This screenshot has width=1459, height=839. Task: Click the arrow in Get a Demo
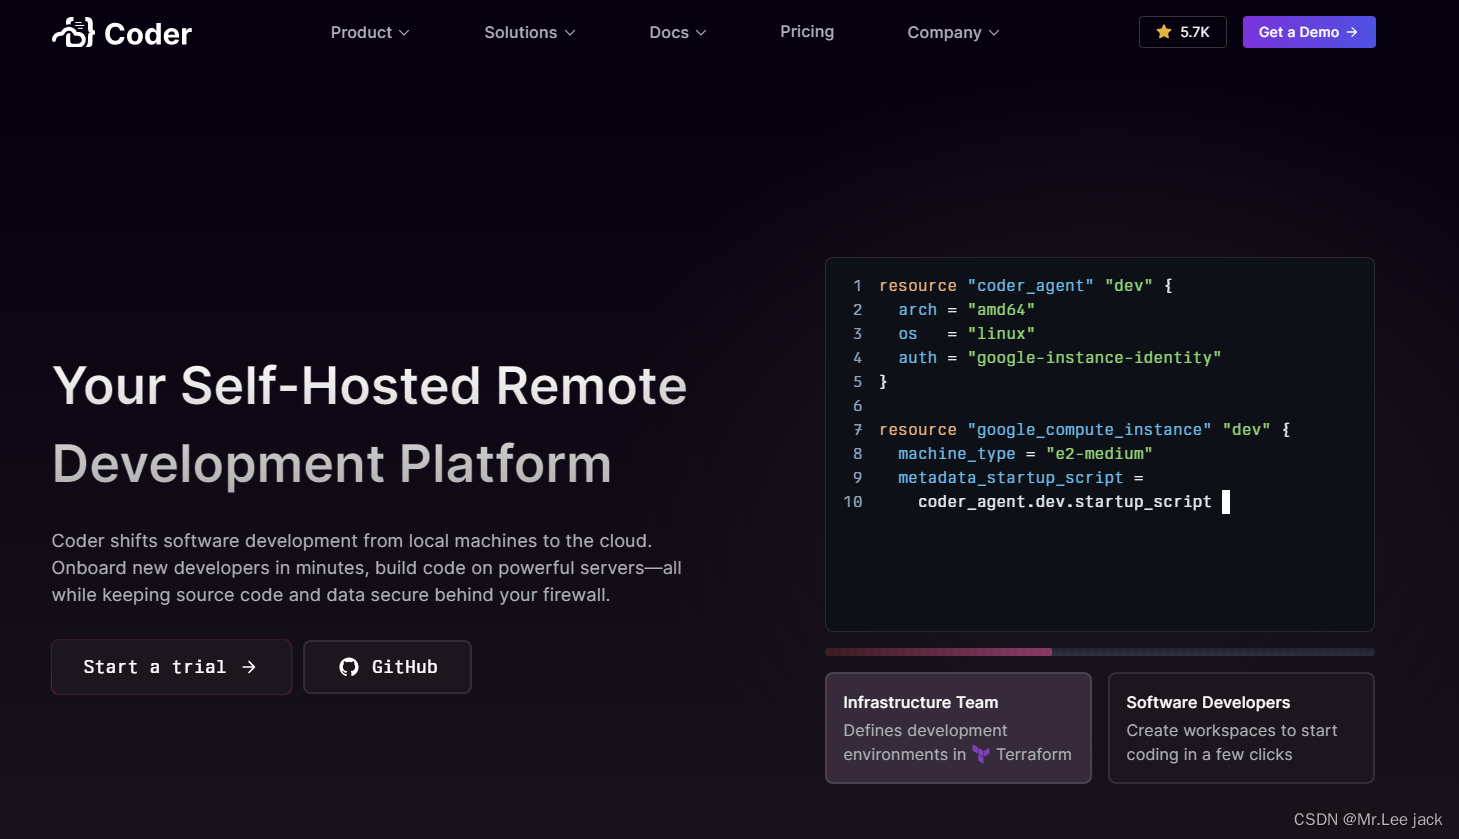[x=1352, y=32]
